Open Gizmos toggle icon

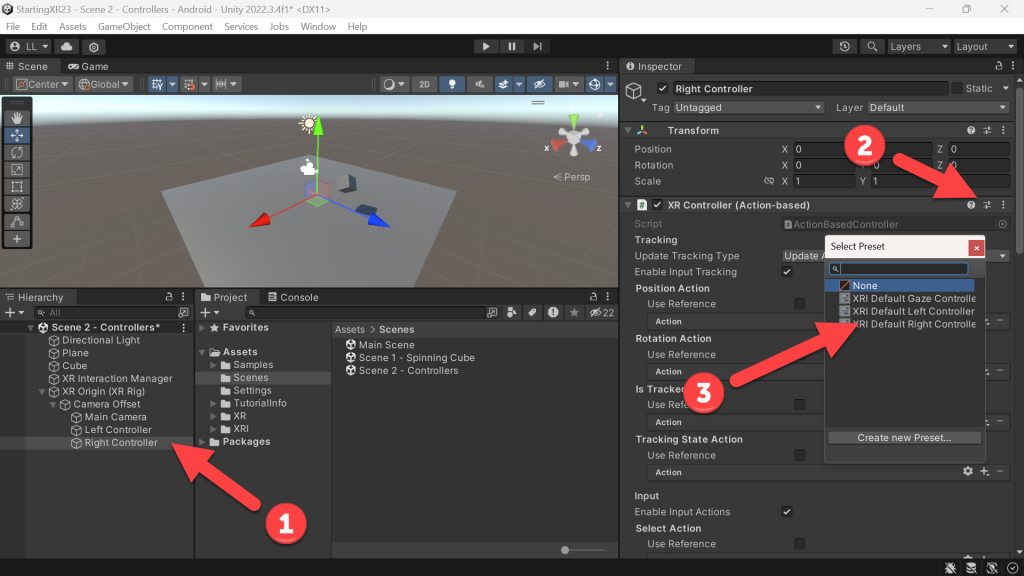(x=594, y=84)
